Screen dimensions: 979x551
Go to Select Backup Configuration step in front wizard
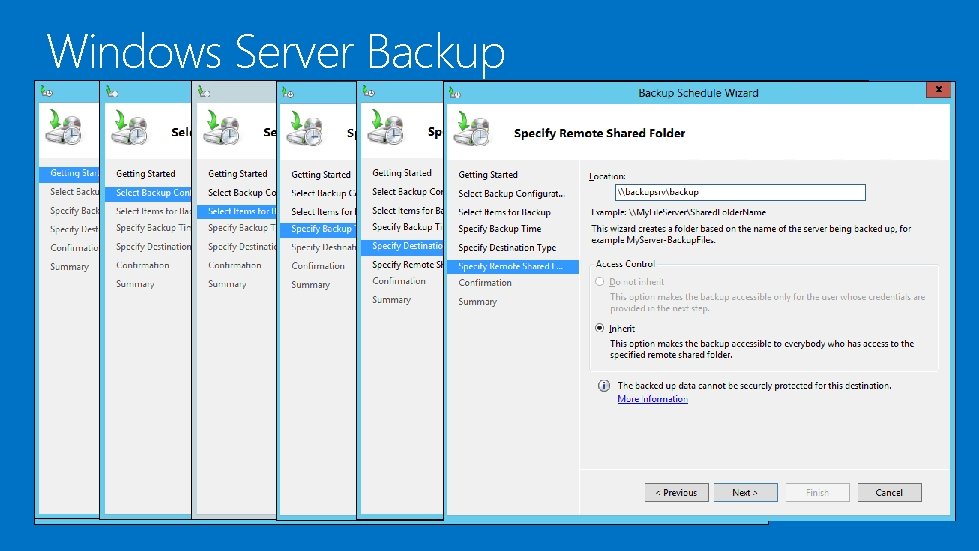pos(511,193)
